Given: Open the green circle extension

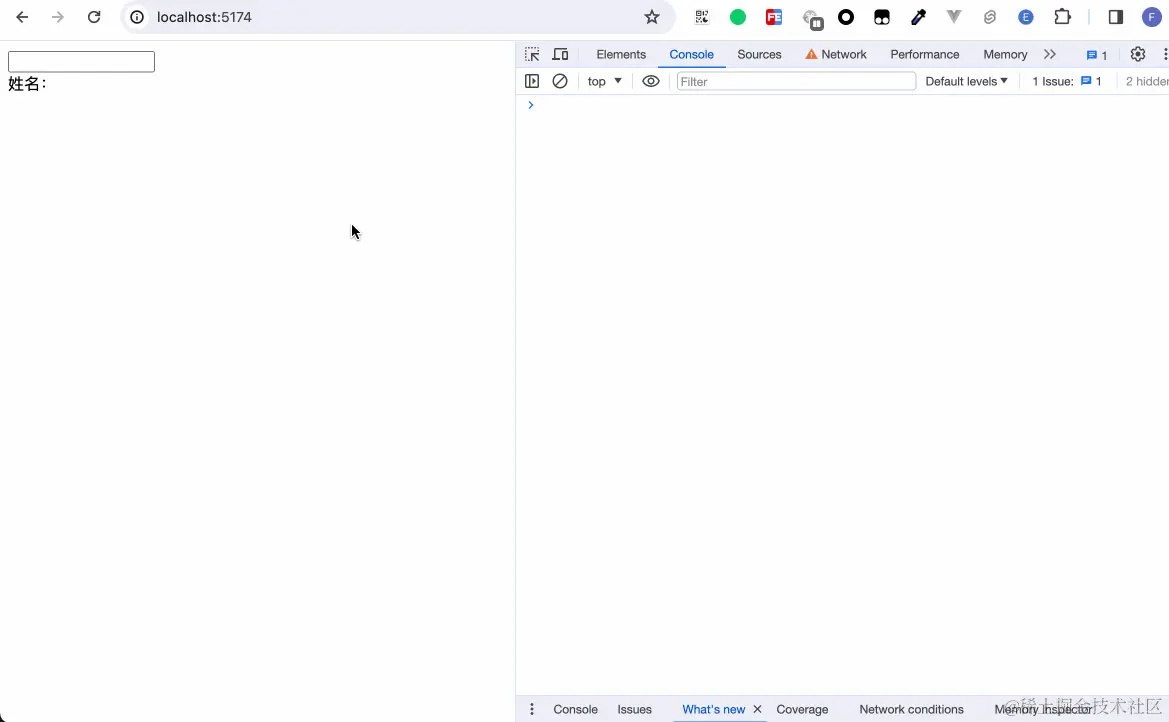Looking at the screenshot, I should [x=738, y=17].
